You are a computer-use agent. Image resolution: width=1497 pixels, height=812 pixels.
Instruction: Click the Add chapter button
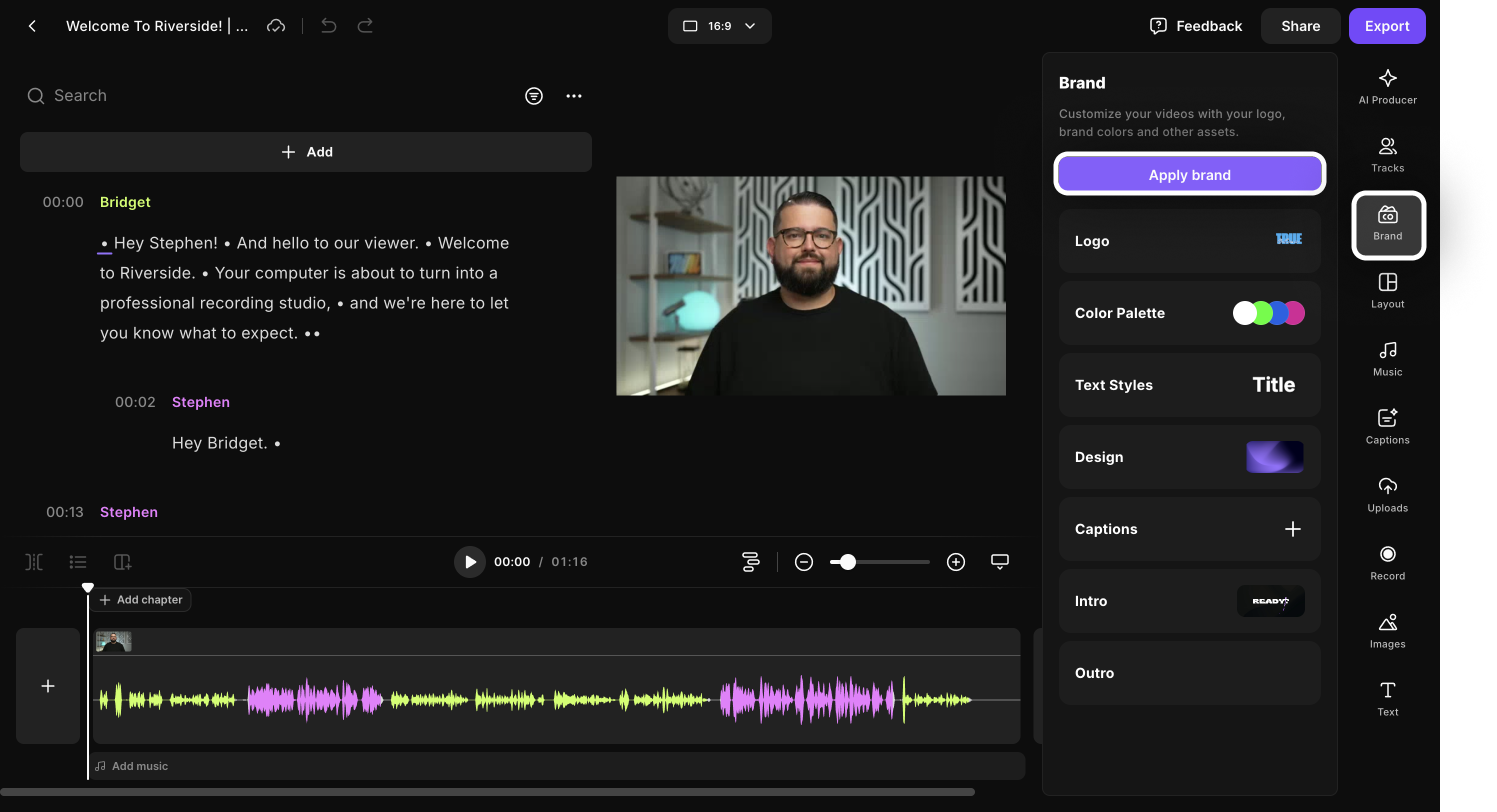141,600
